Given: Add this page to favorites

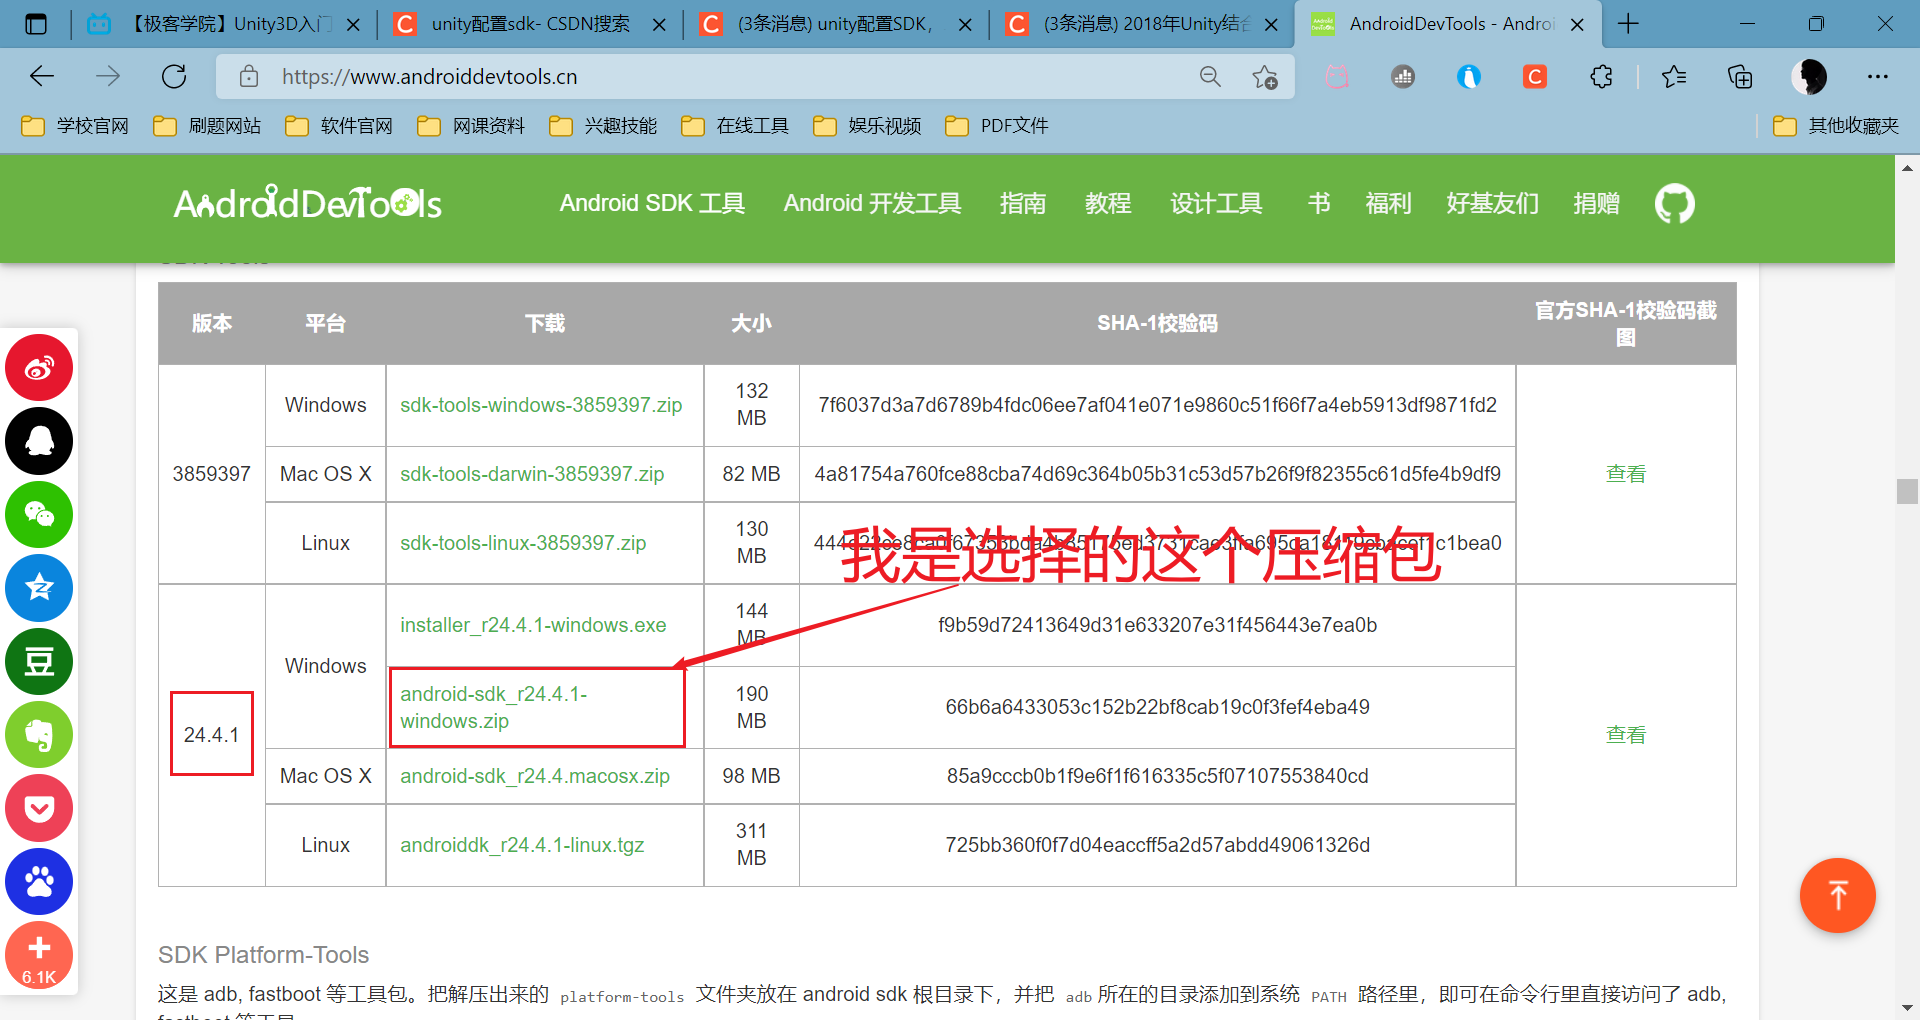Looking at the screenshot, I should [1265, 77].
